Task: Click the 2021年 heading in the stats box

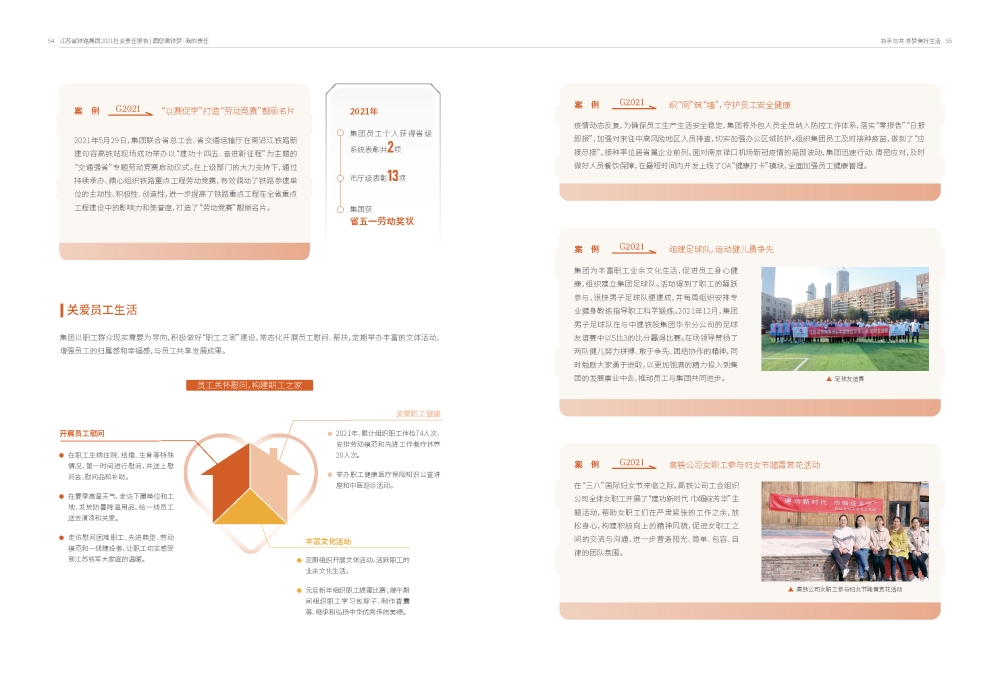Action: (364, 111)
